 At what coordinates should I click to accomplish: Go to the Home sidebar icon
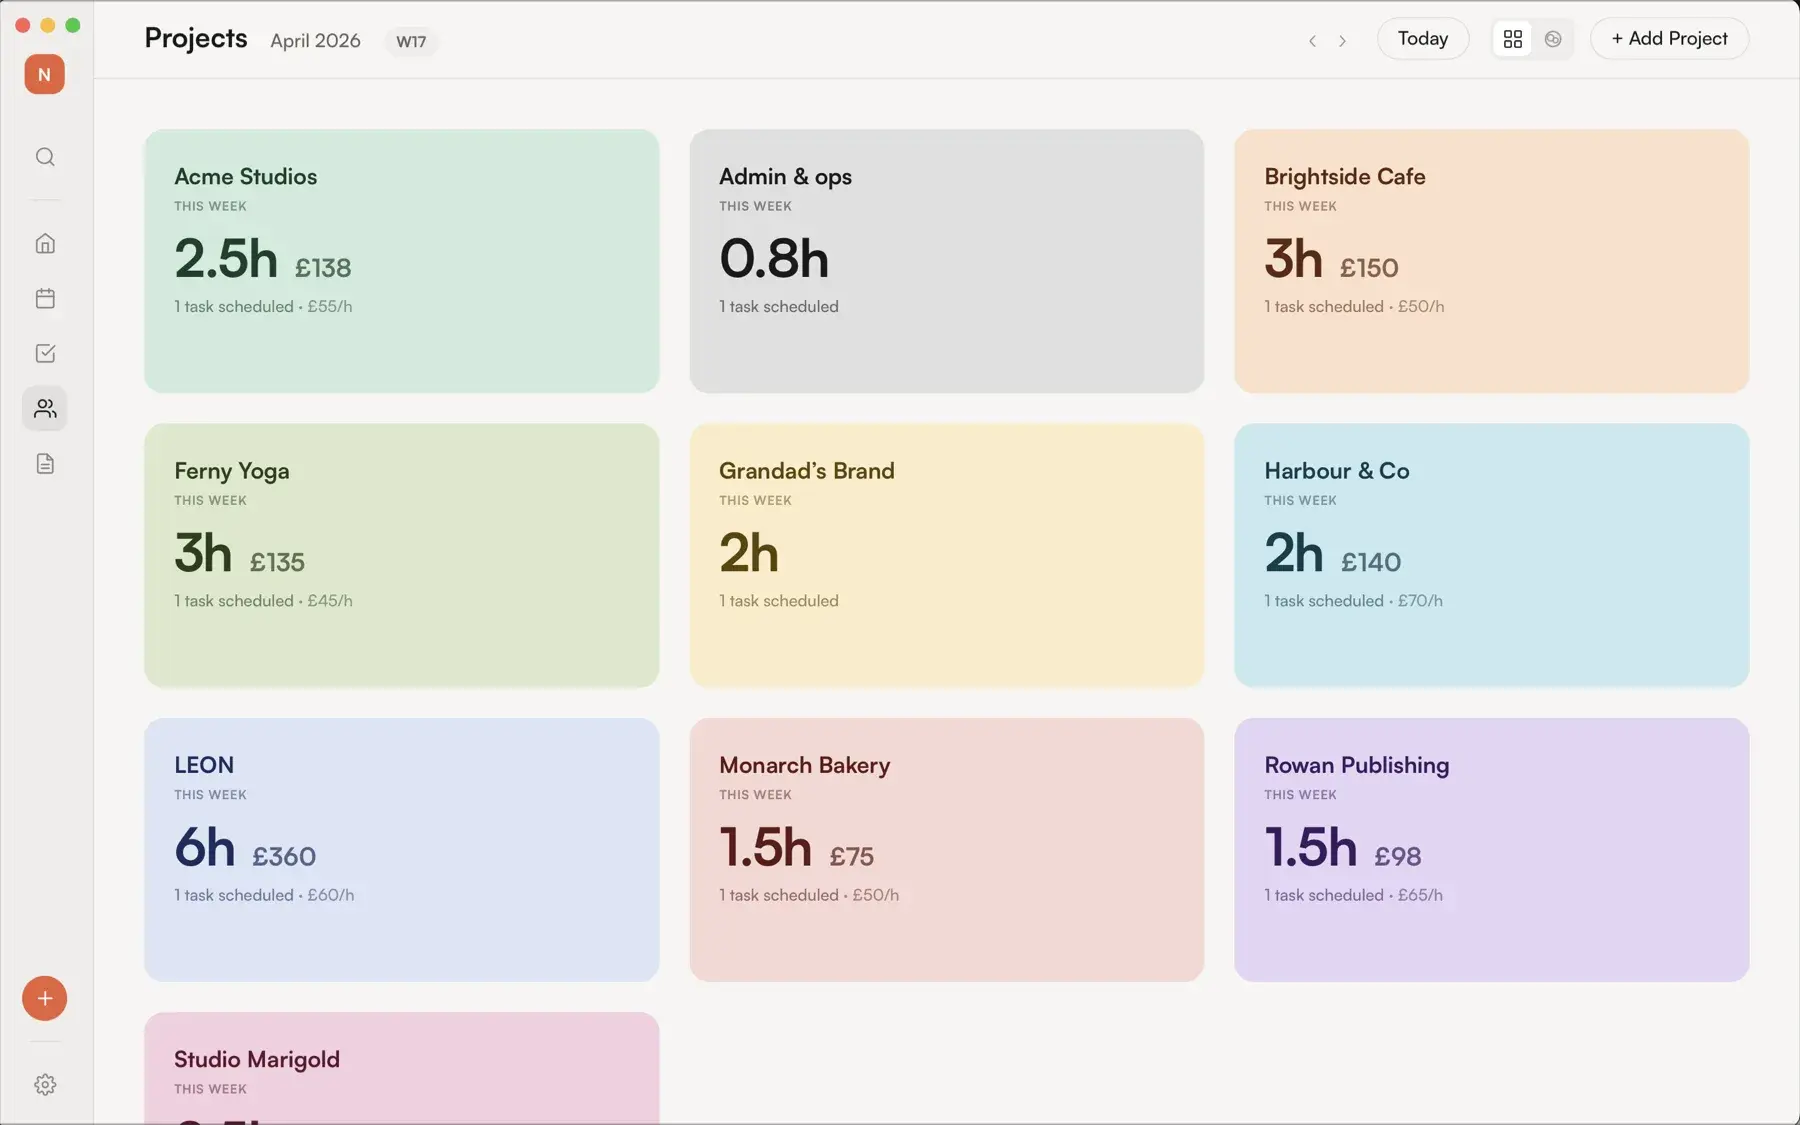[45, 243]
